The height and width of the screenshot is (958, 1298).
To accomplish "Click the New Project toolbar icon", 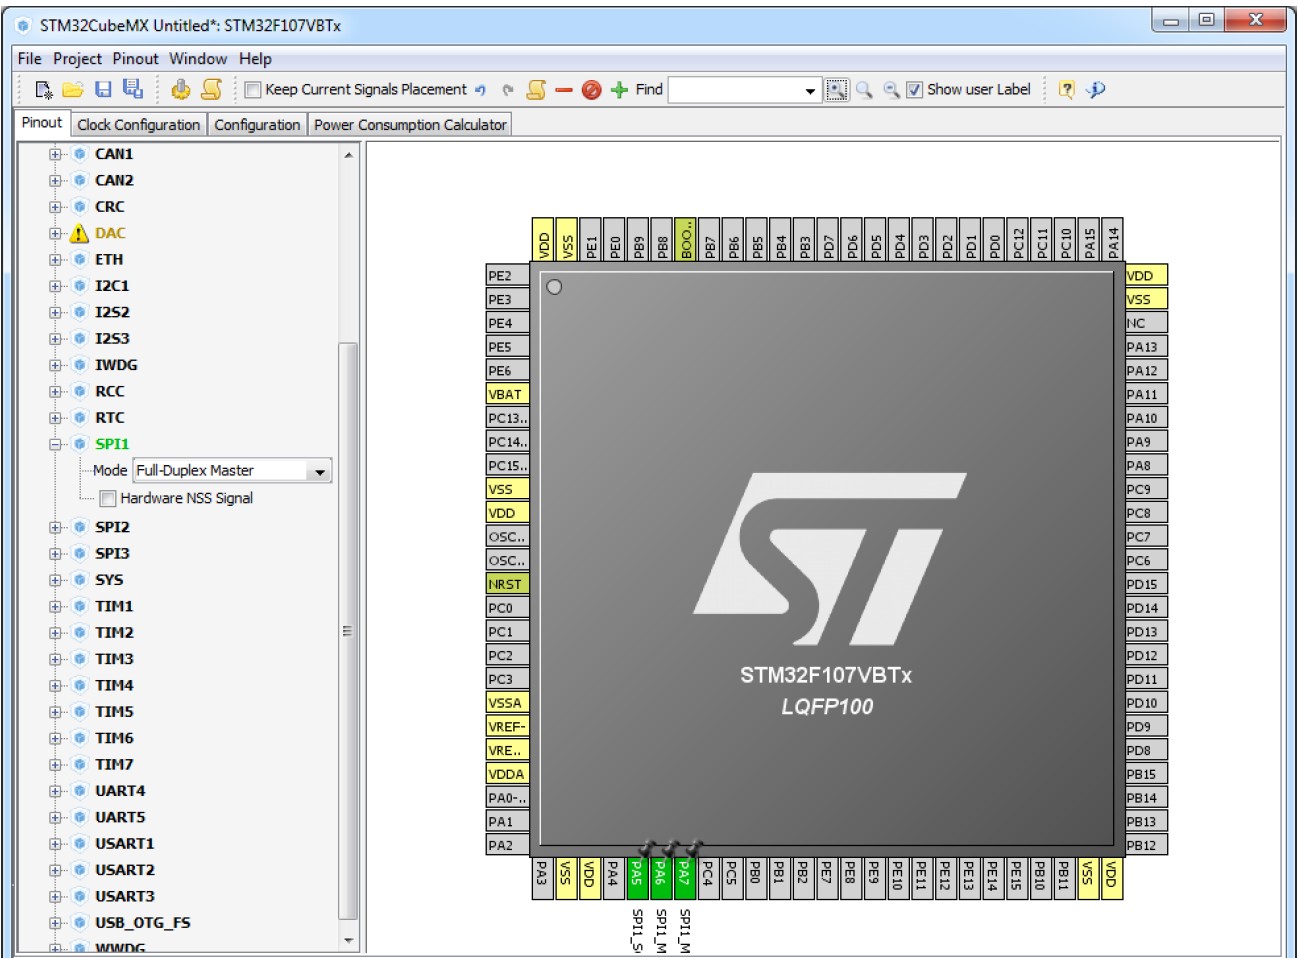I will click(43, 90).
